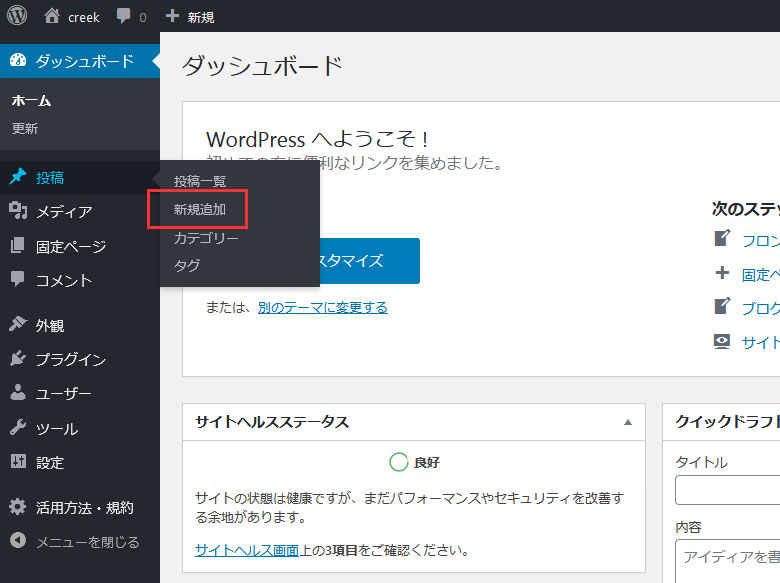Image resolution: width=780 pixels, height=583 pixels.
Task: Click WordPress へようこそ！ heading
Action: coord(318,139)
